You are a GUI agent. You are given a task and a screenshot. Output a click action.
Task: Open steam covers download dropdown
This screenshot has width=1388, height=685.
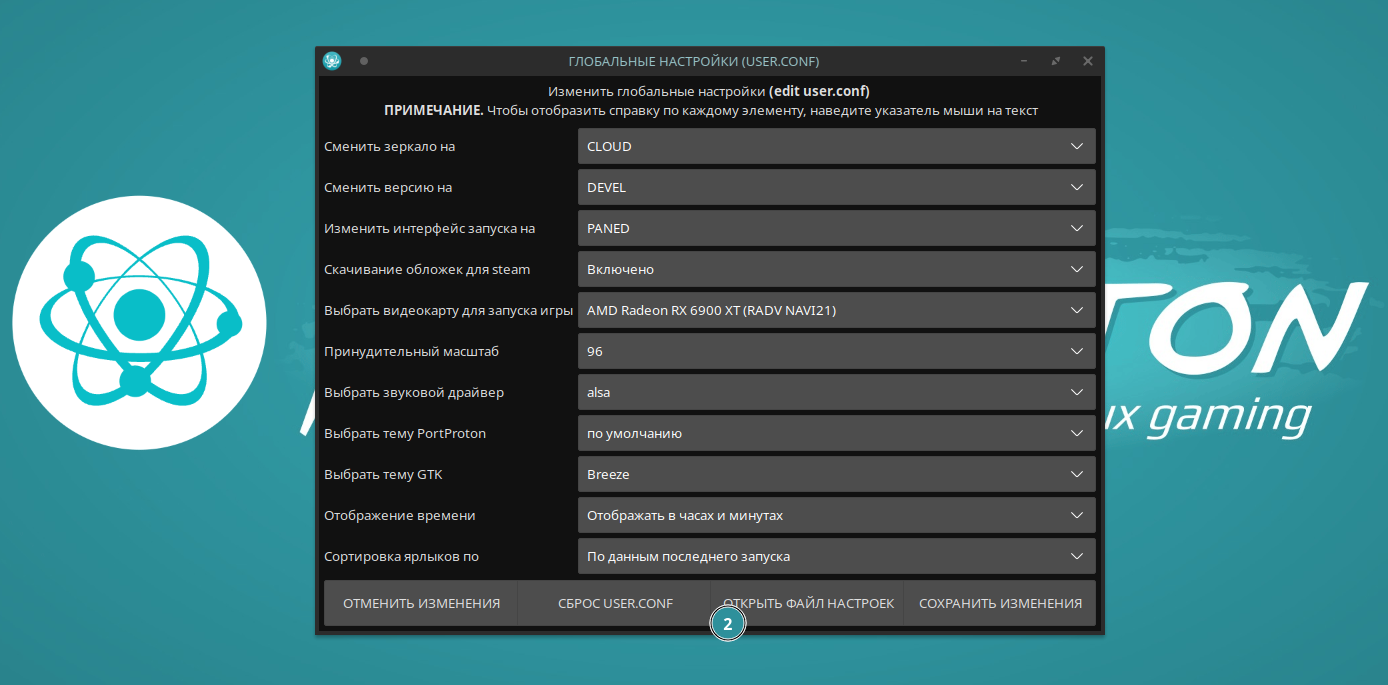coord(837,269)
